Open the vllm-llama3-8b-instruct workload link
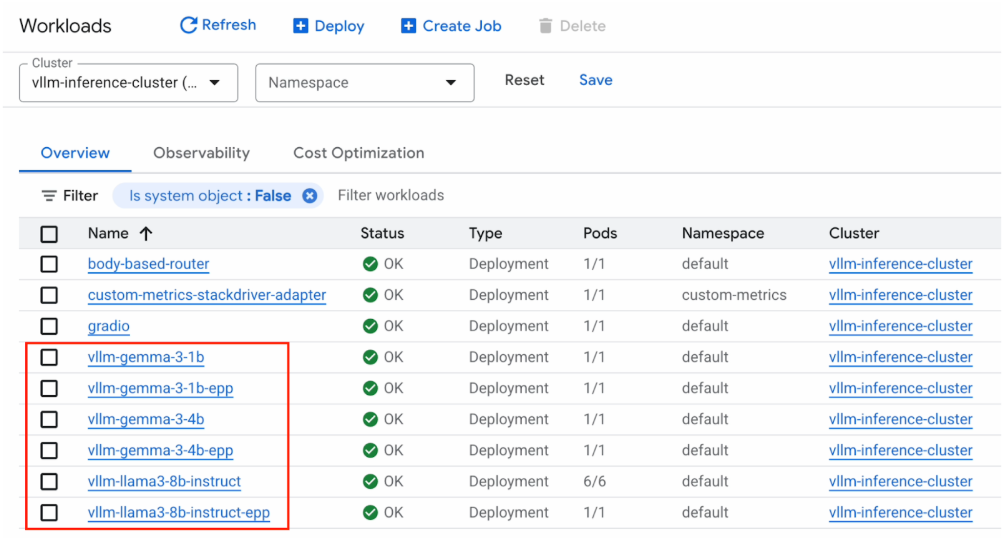1006x538 pixels. click(164, 482)
